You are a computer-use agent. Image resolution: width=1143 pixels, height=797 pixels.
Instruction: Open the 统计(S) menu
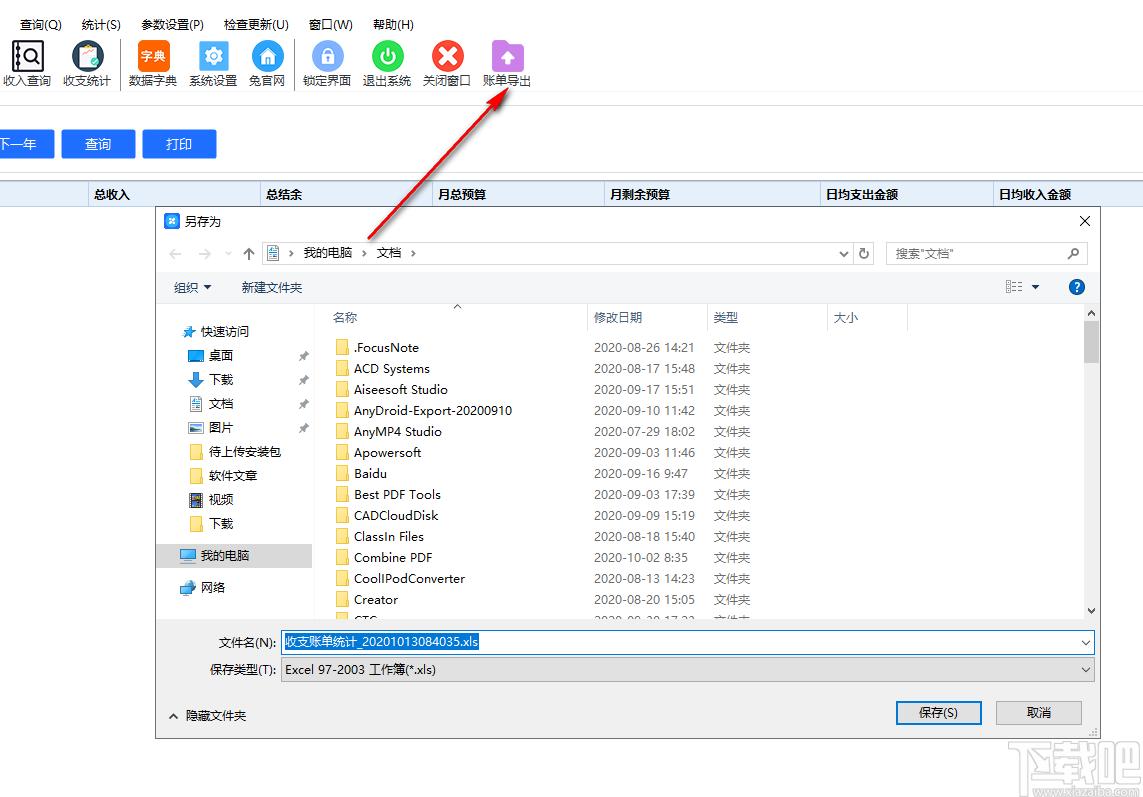click(x=101, y=24)
